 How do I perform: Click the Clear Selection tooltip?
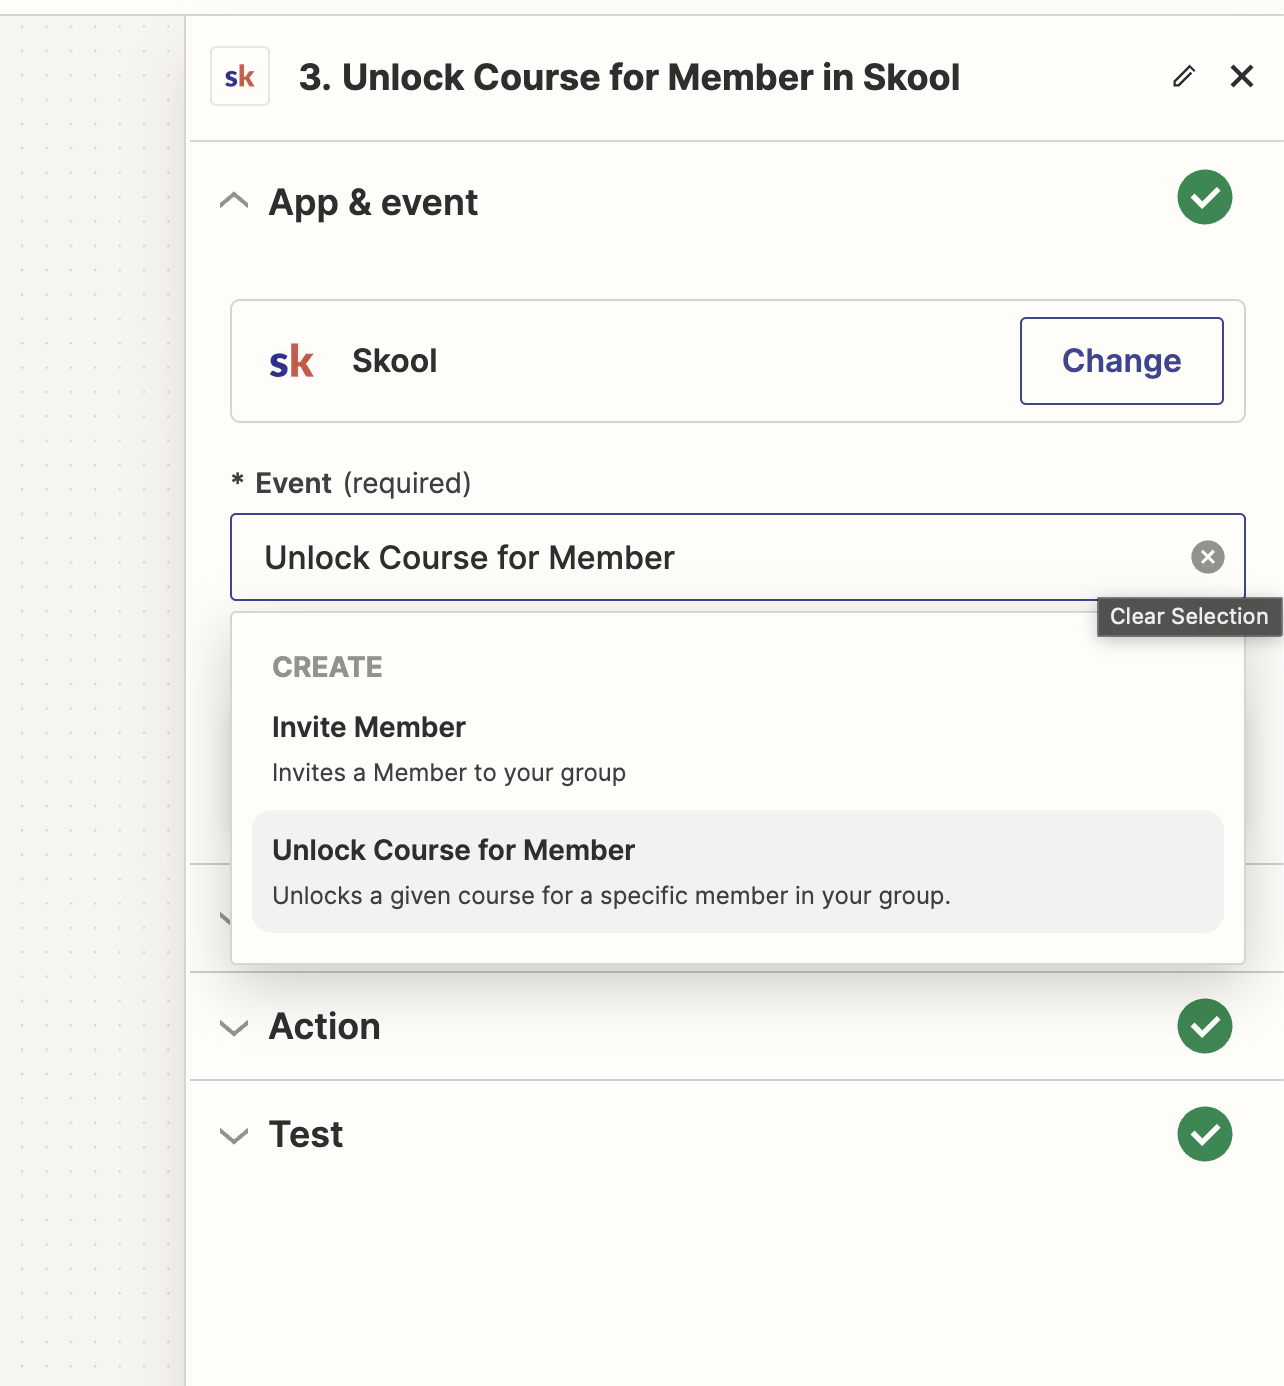point(1189,616)
